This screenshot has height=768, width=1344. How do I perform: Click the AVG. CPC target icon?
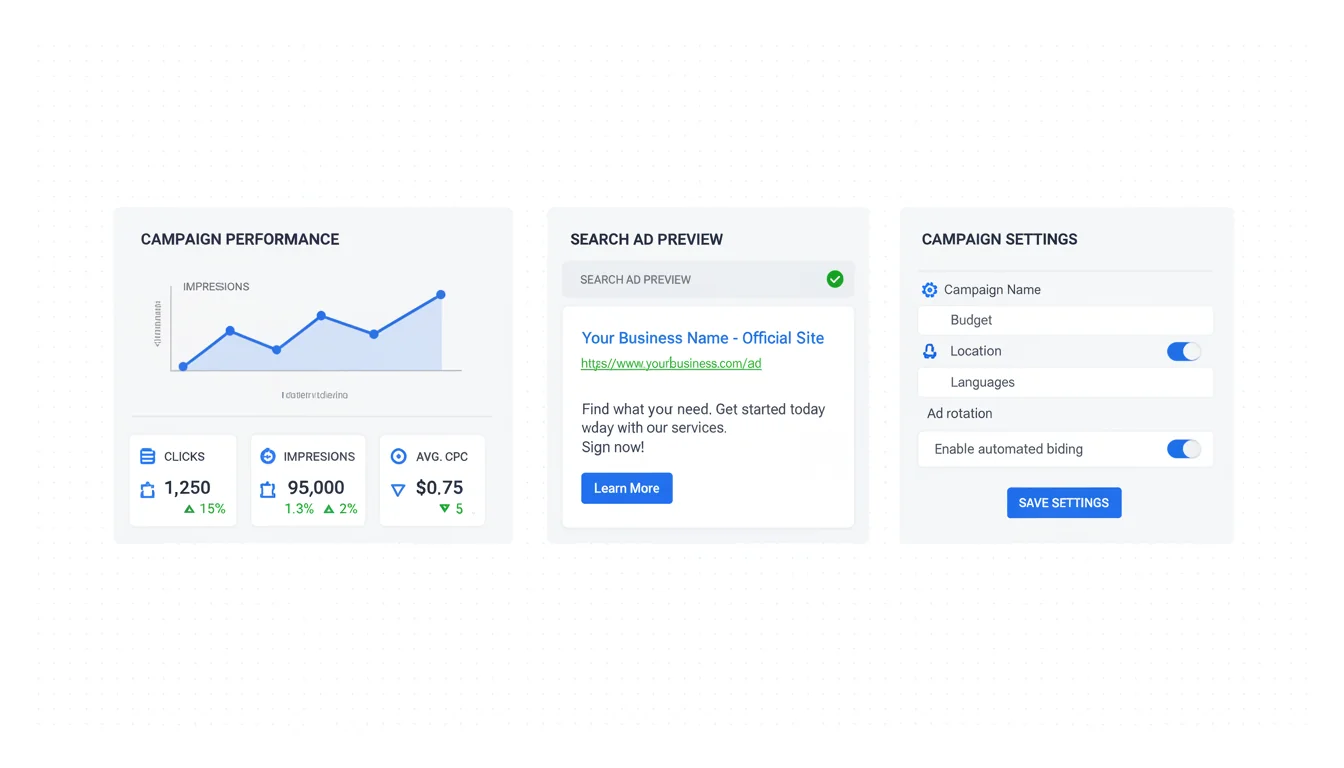[x=398, y=457]
